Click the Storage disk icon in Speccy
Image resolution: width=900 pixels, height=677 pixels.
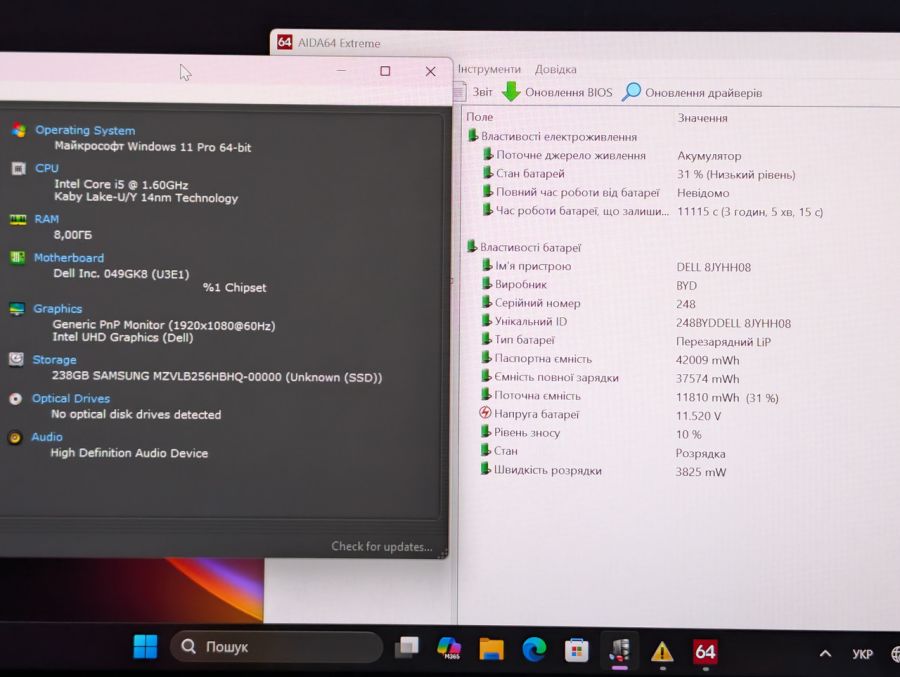[16, 359]
